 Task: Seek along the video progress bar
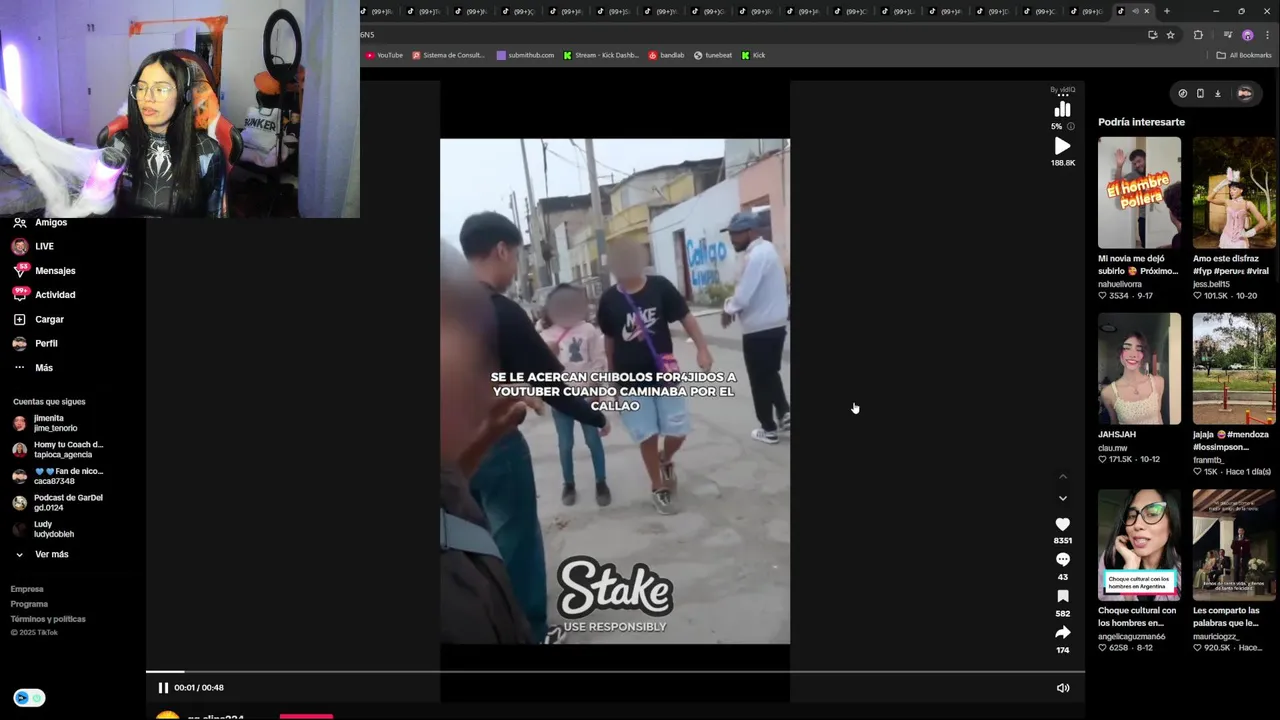click(615, 672)
